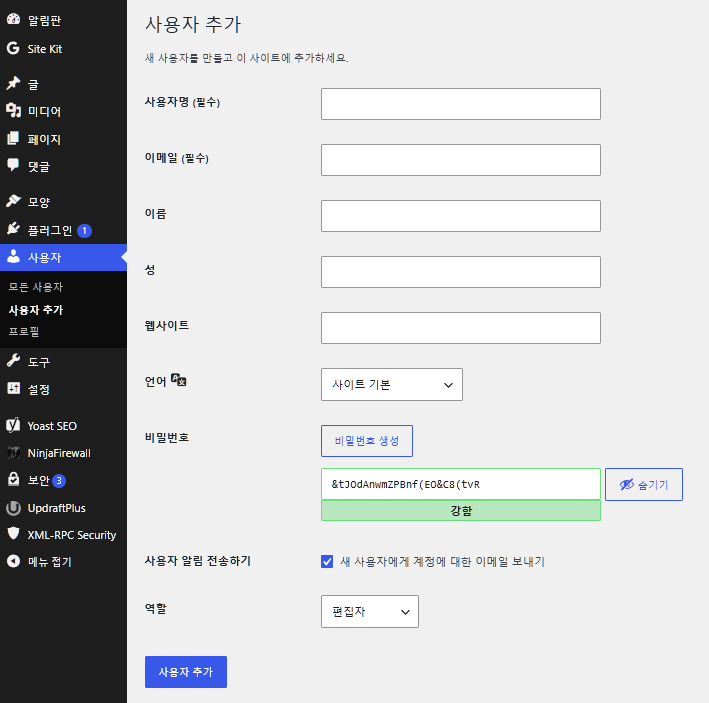
Task: Open UpdraftPlus menu link
Action: pyautogui.click(x=57, y=508)
